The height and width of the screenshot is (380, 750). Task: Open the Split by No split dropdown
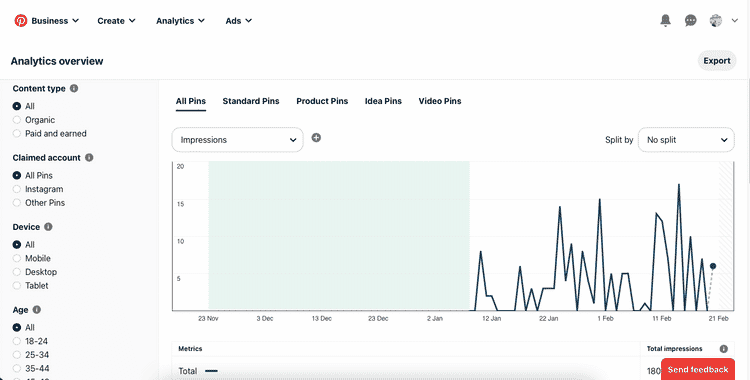tap(686, 140)
